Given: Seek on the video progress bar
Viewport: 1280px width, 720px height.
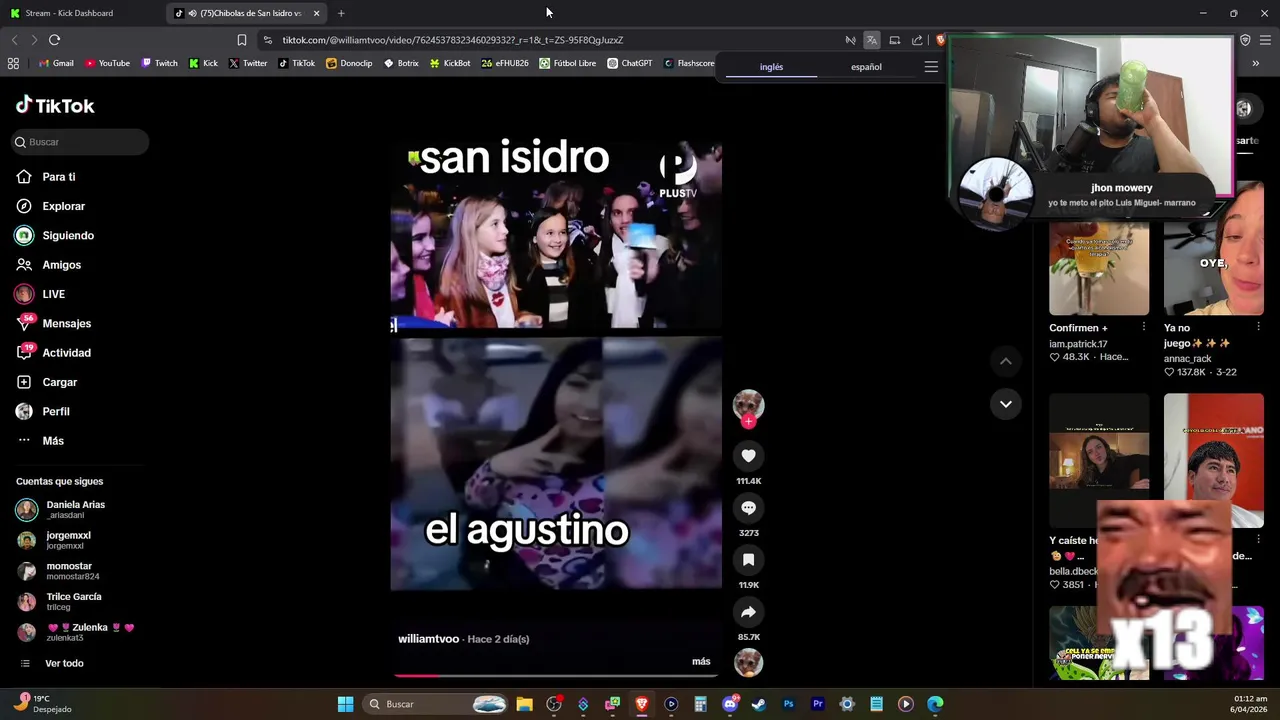Looking at the screenshot, I should click(x=555, y=675).
